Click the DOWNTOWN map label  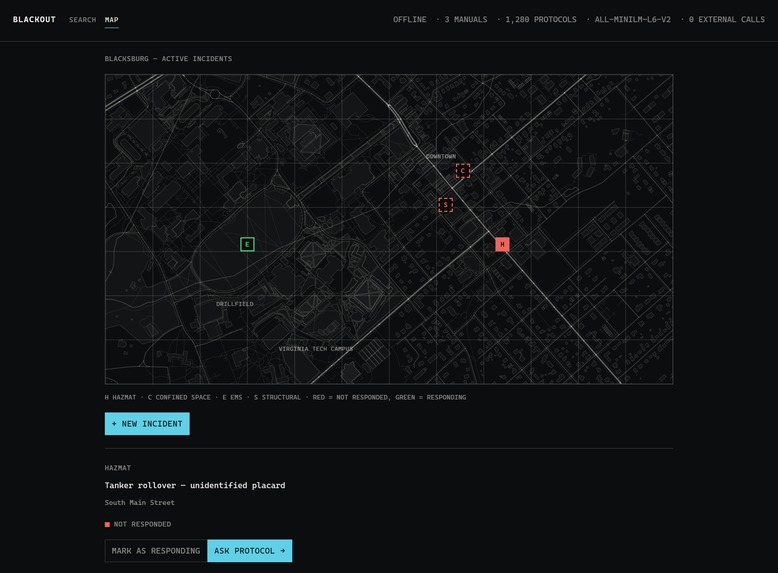pyautogui.click(x=441, y=156)
